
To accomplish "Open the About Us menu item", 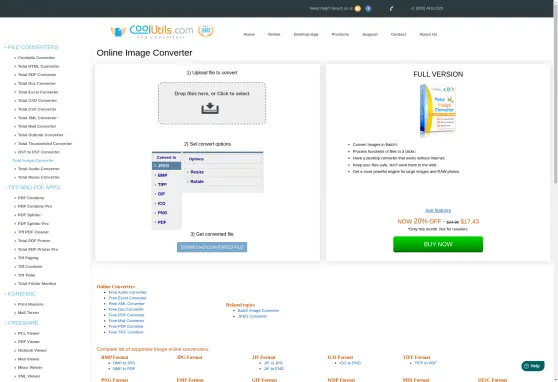I will (x=428, y=35).
